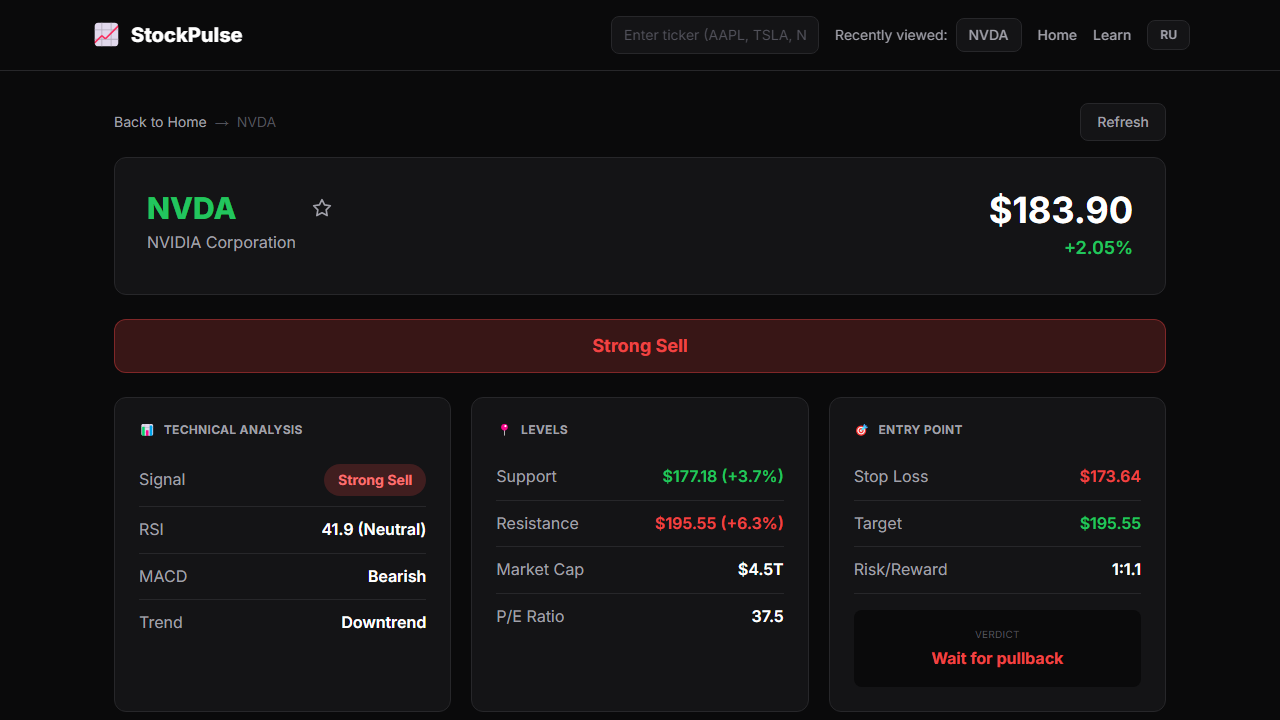1280x720 pixels.
Task: Click the StockPulse brand name
Action: point(187,35)
